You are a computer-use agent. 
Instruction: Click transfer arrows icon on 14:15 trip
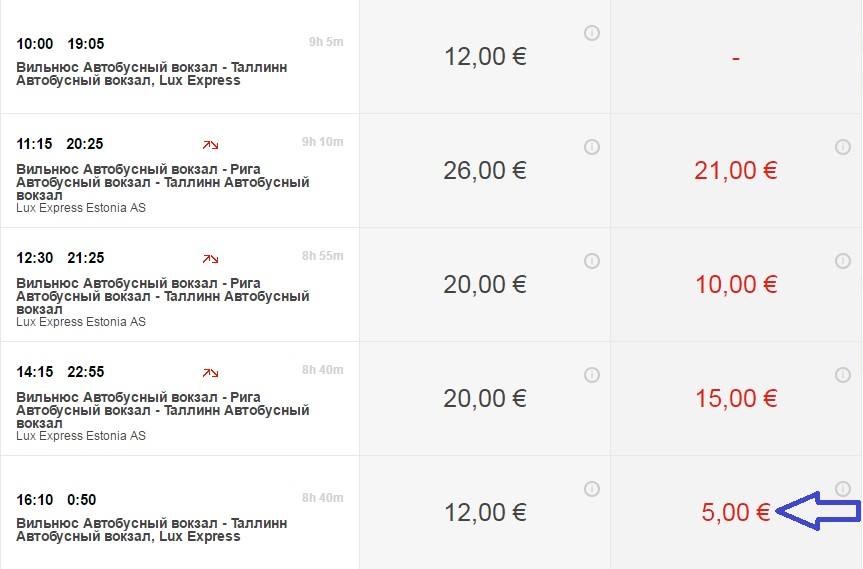click(210, 373)
